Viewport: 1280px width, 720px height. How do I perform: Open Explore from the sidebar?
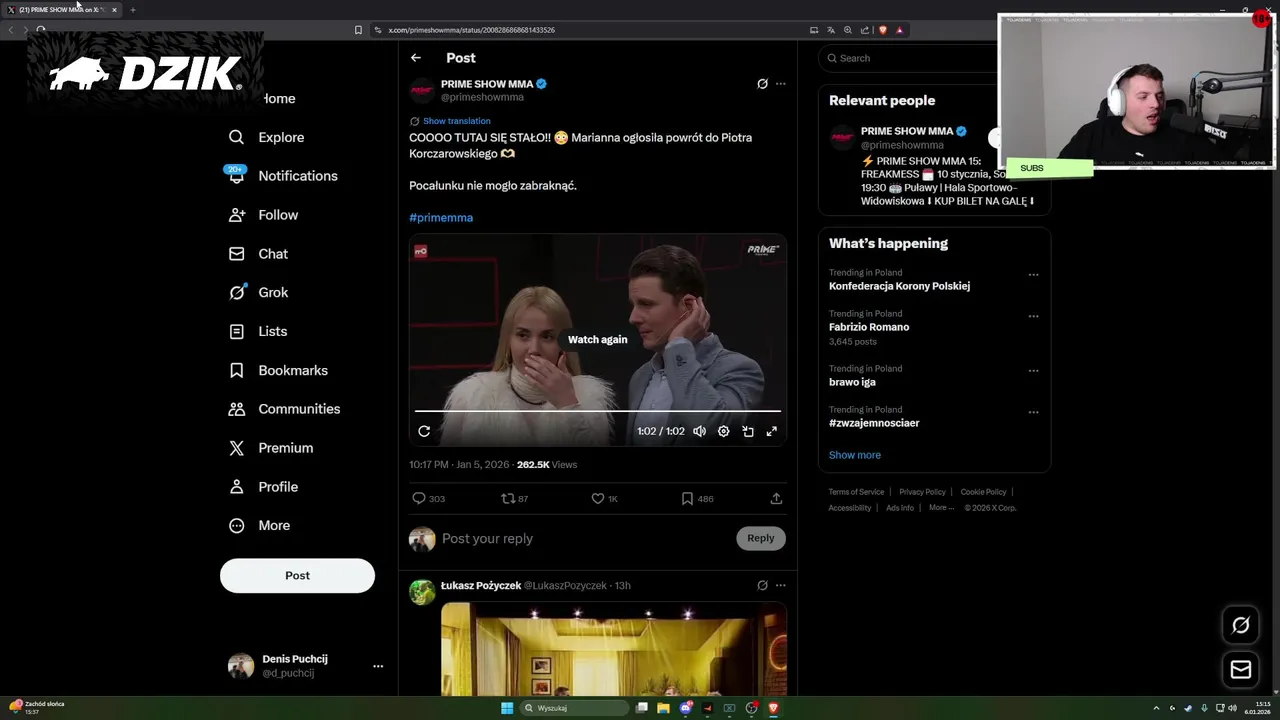[266, 137]
